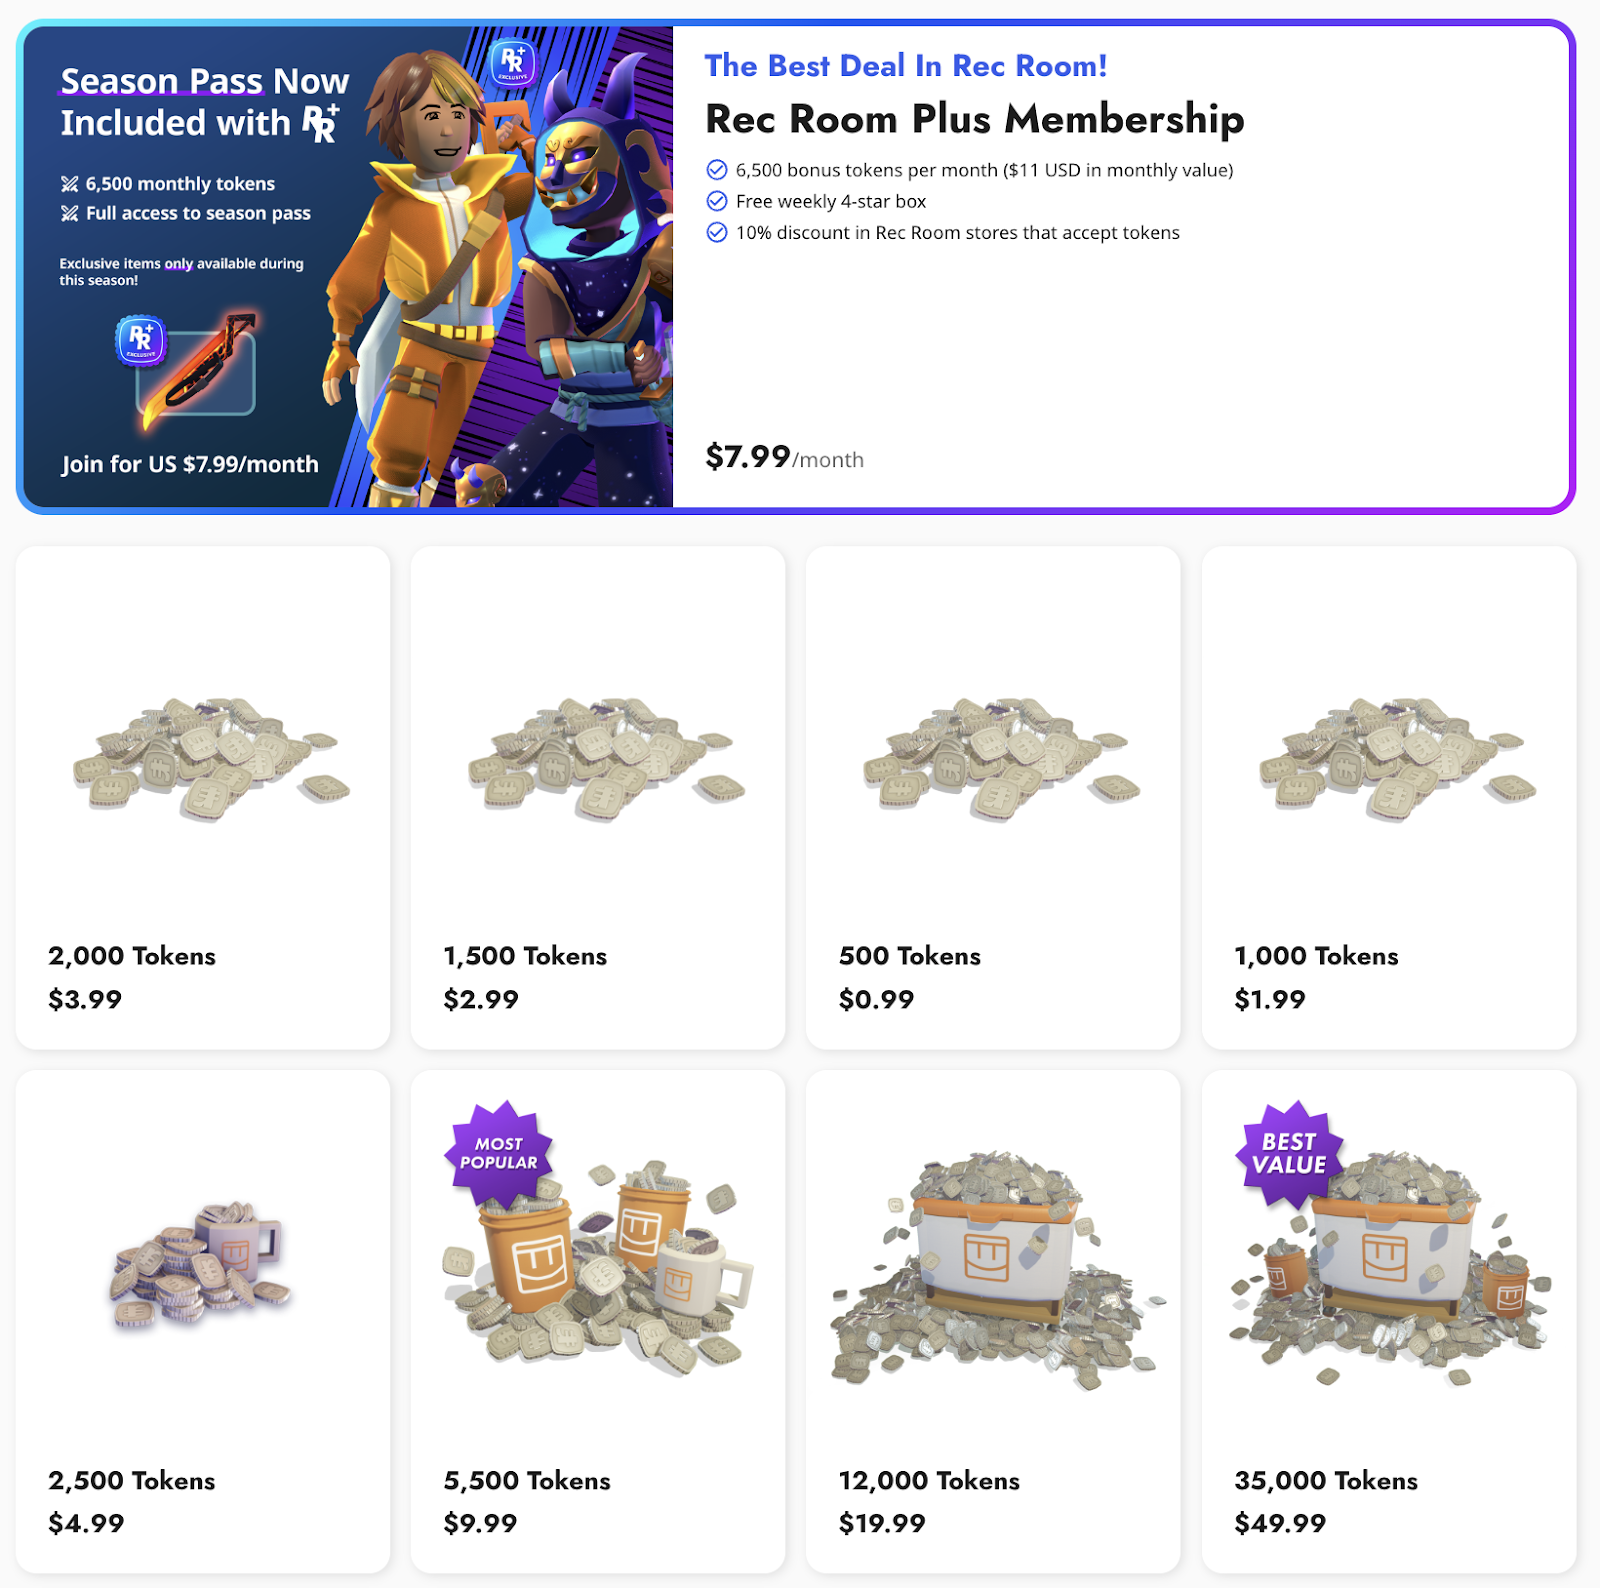Click 'Join for US $7.99/month' on the banner
The height and width of the screenshot is (1588, 1600).
(x=190, y=464)
